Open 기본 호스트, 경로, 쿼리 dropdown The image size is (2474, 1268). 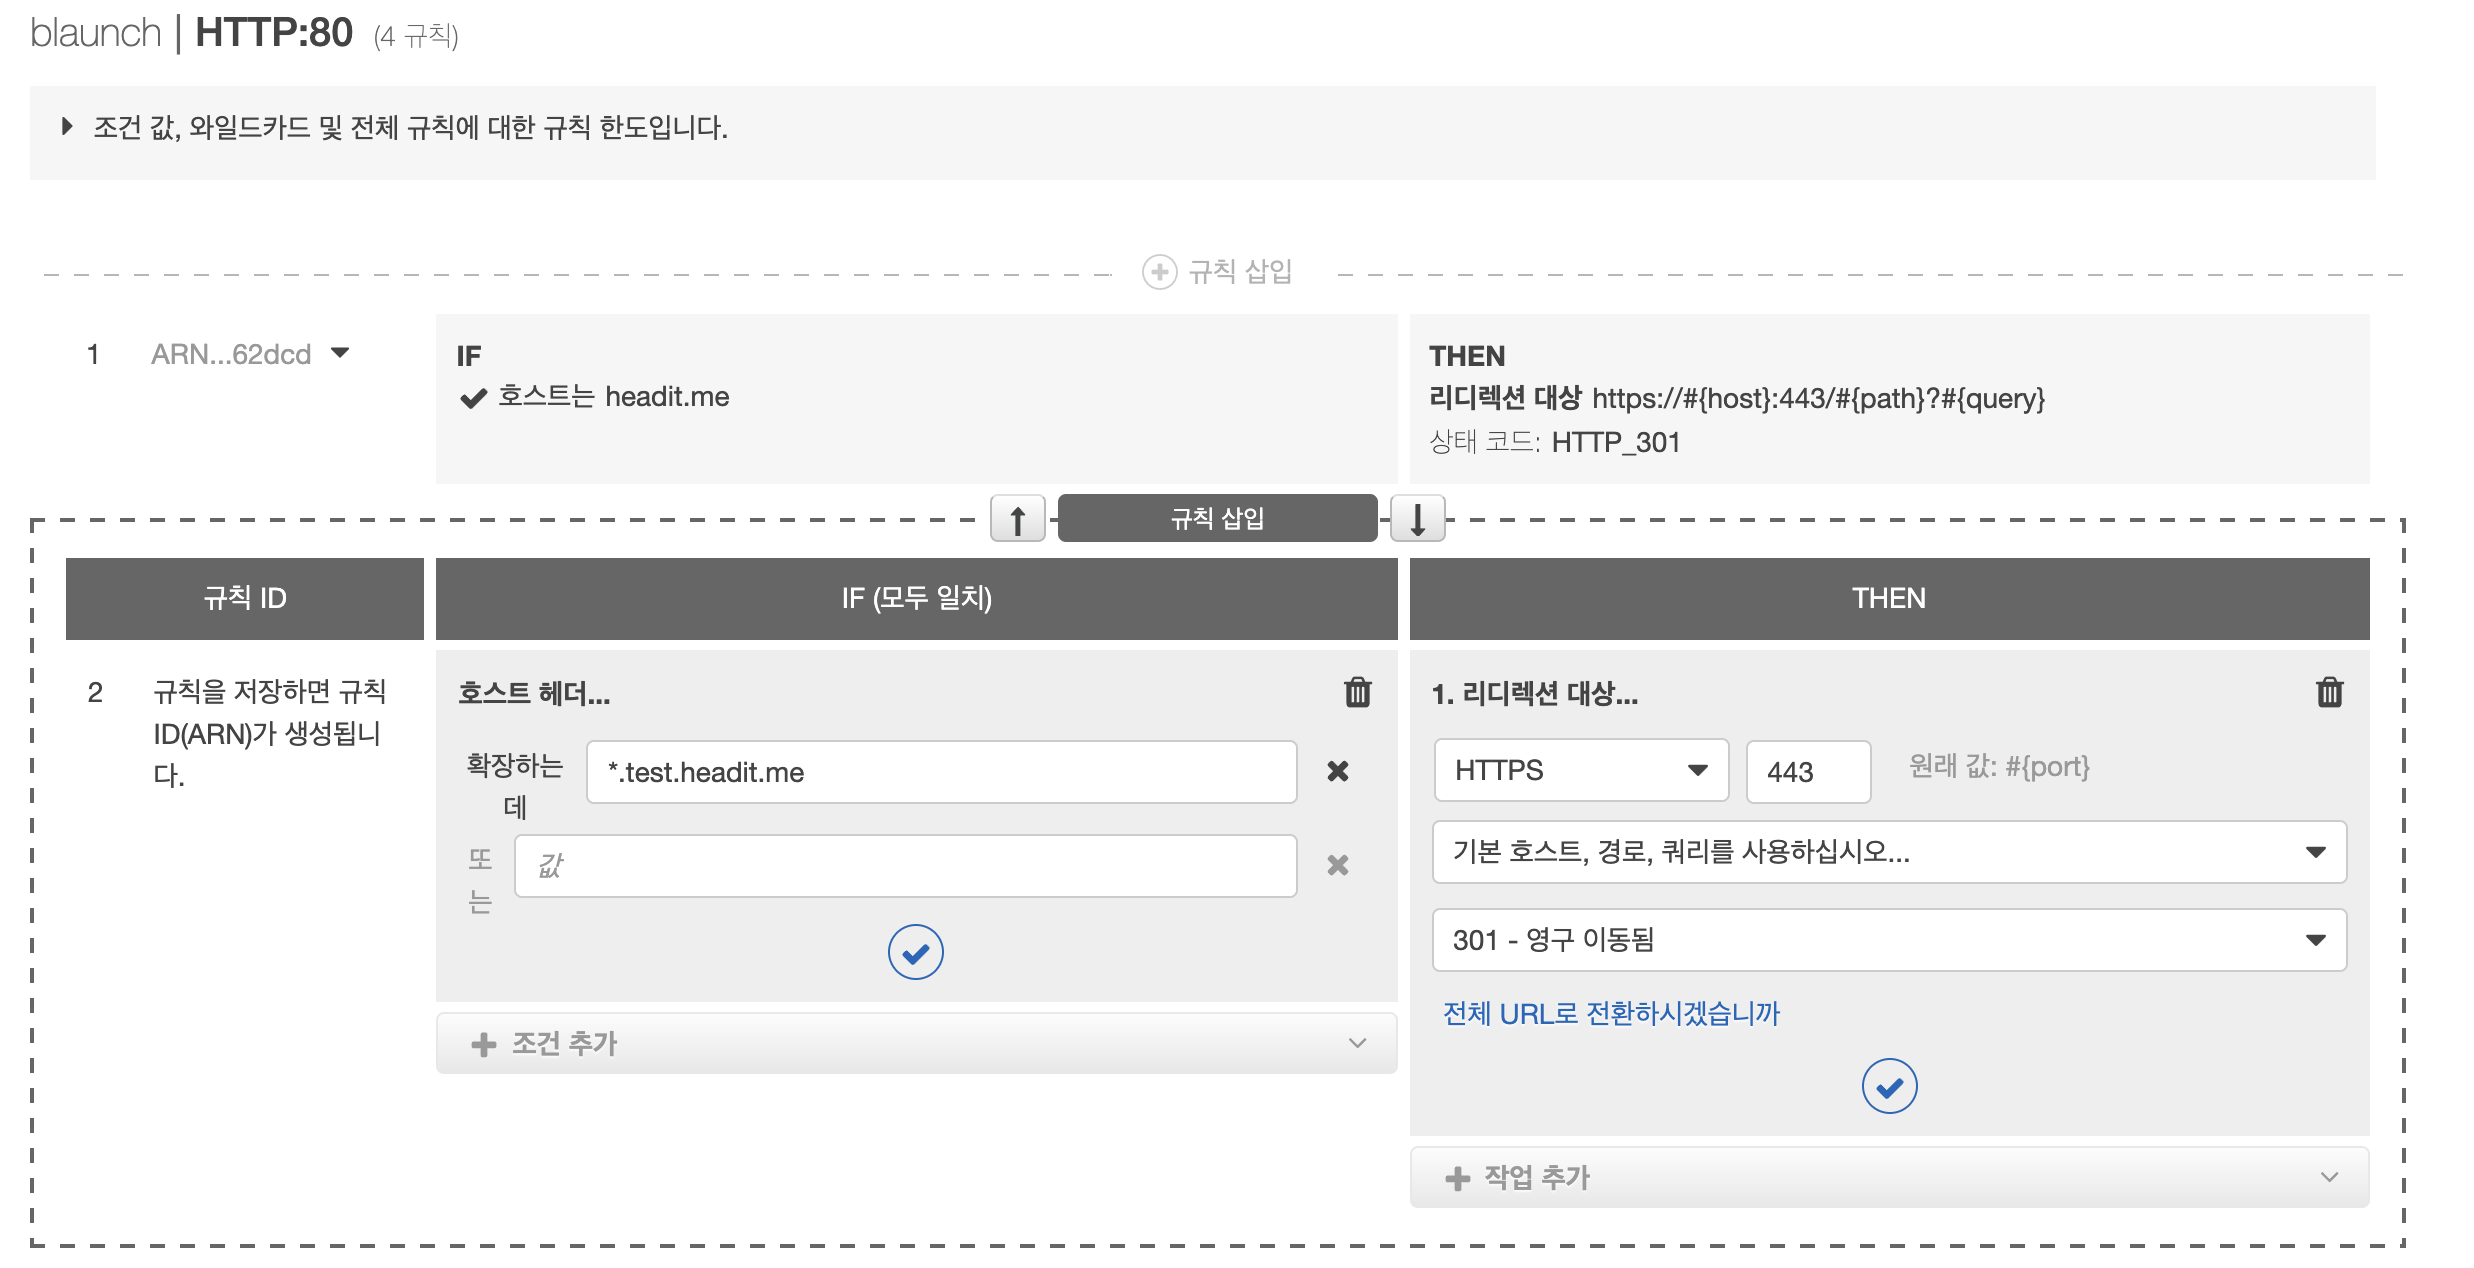pos(1888,852)
